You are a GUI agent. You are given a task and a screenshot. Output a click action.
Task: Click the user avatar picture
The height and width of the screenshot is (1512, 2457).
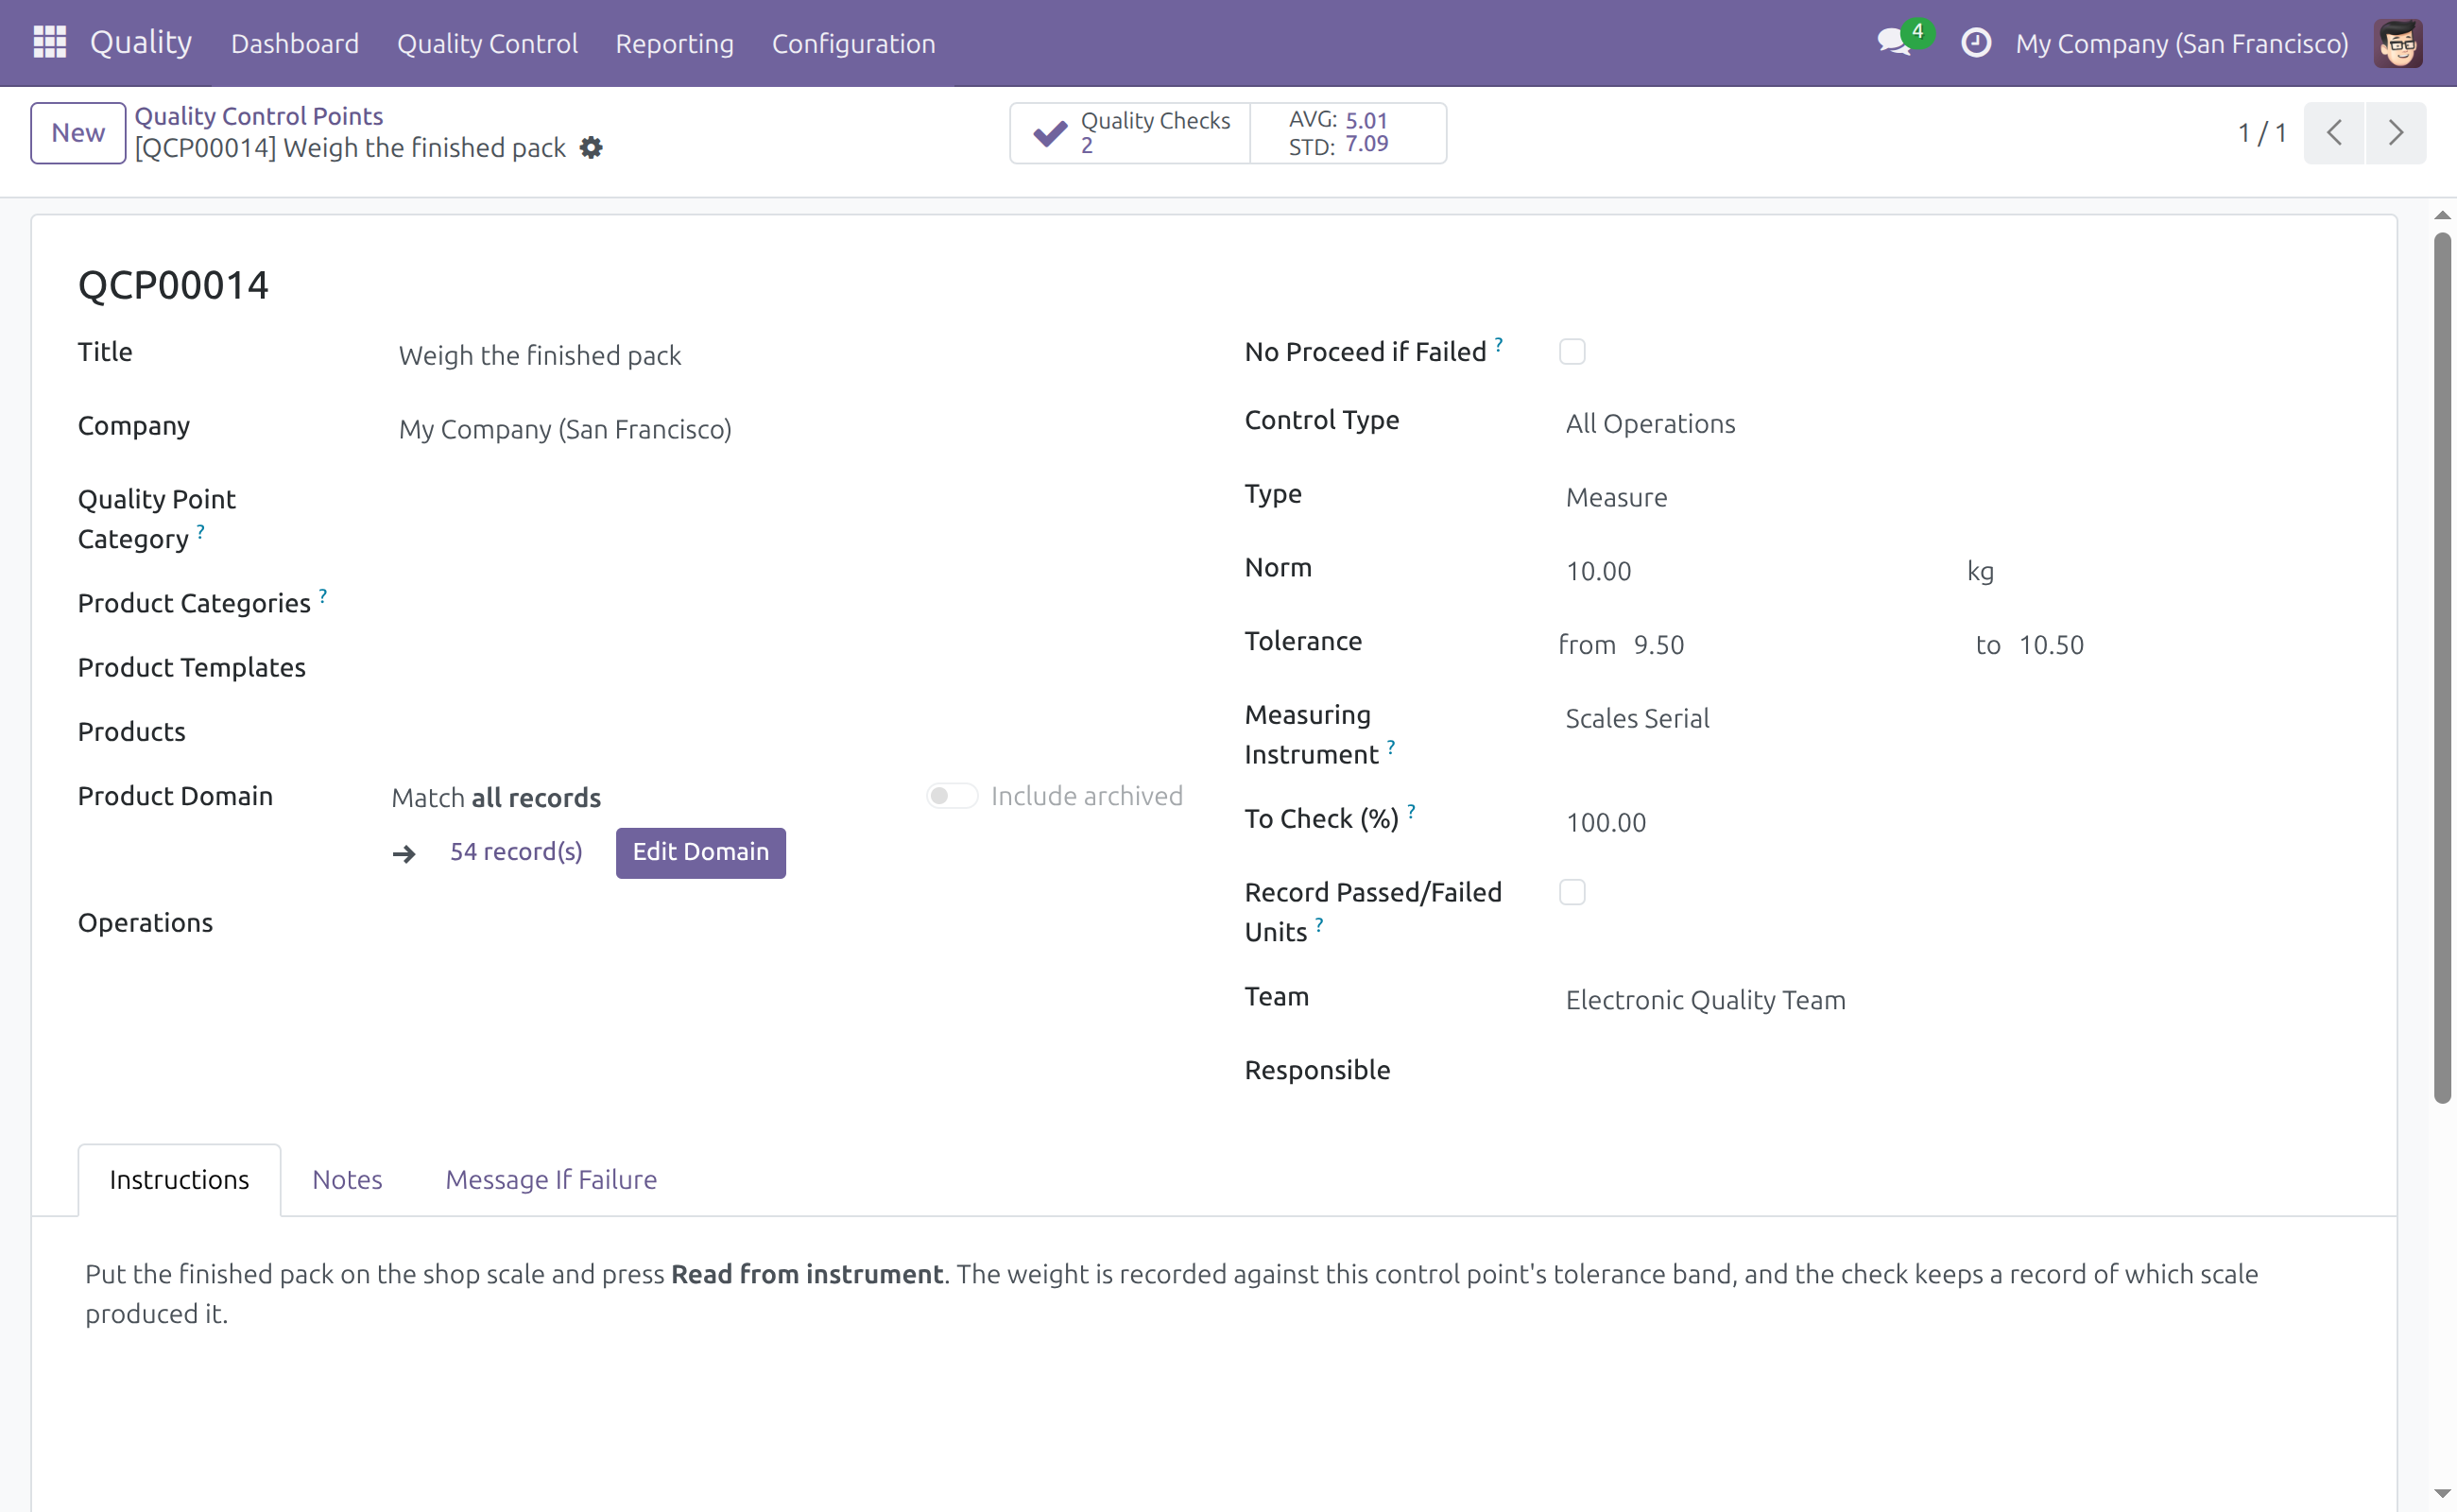pos(2399,43)
